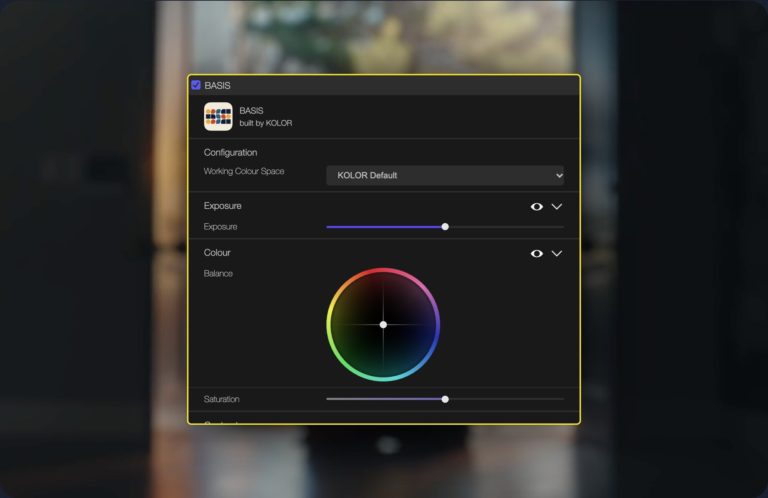Screen dimensions: 768x498
Task: Click the Exposure slider handle
Action: coord(445,227)
